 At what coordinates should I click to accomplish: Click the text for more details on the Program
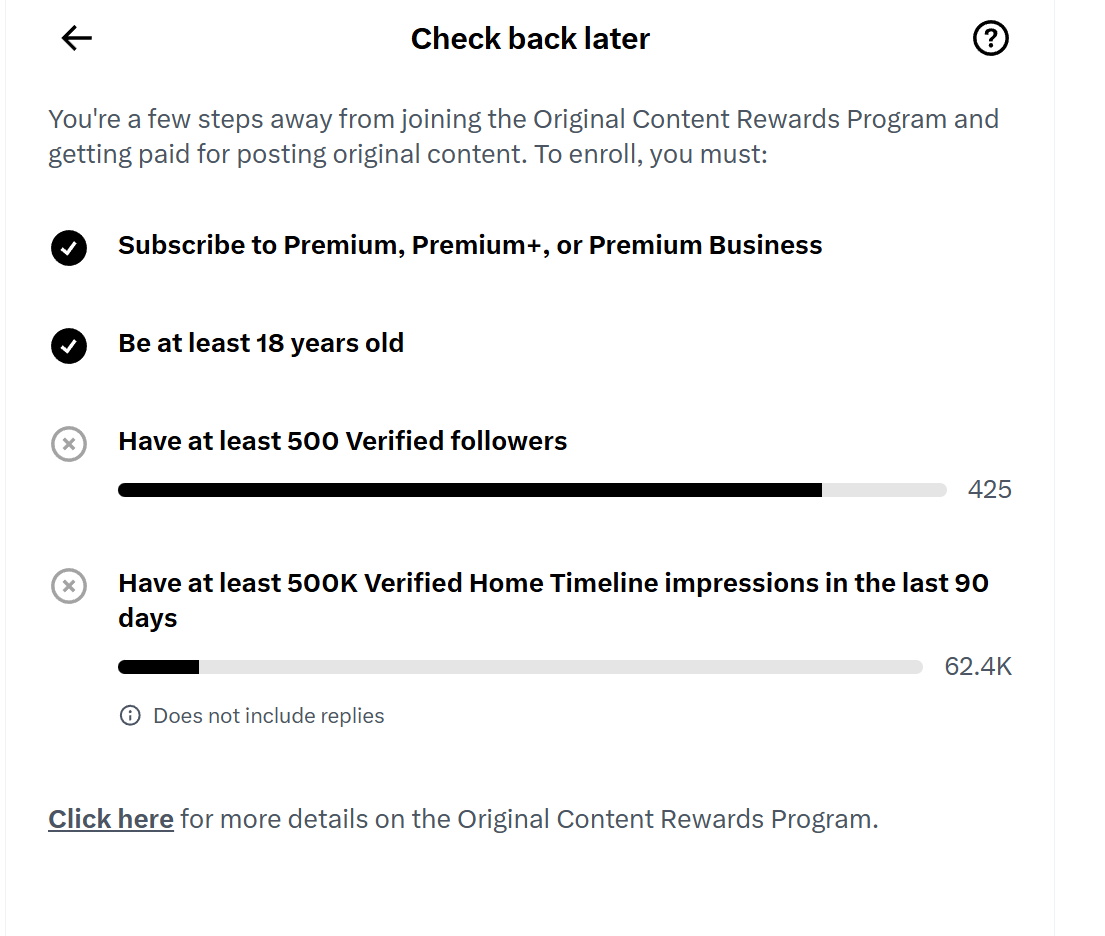[x=529, y=819]
